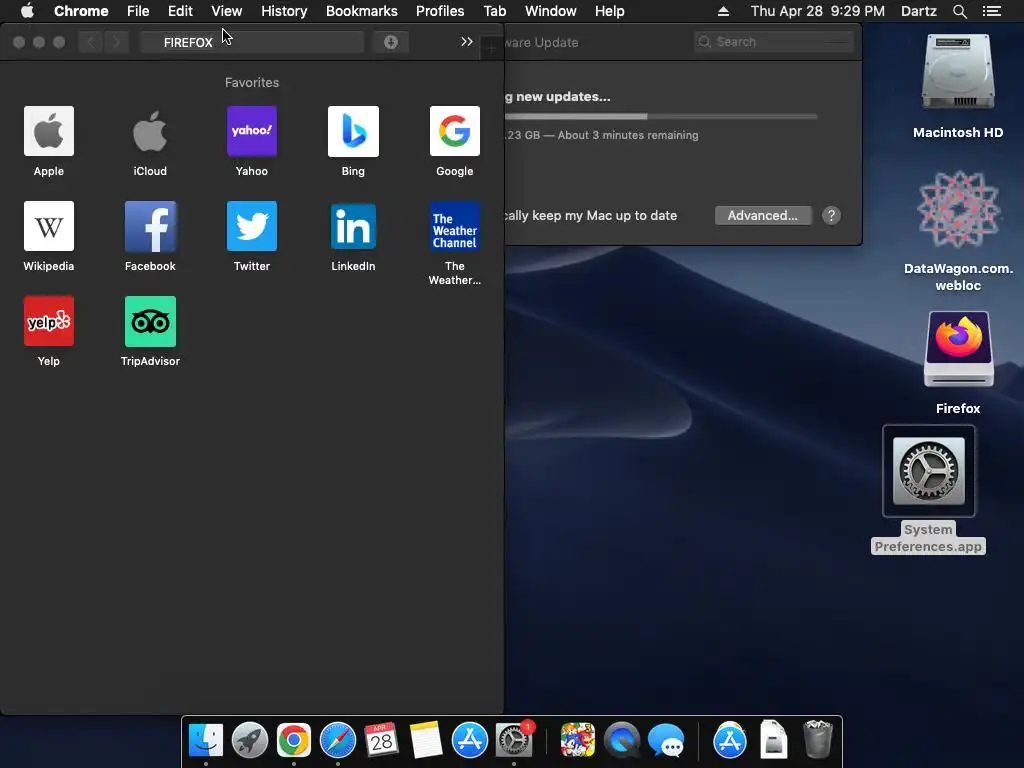Click the Advanced... button in Software Update
The height and width of the screenshot is (768, 1024).
[x=763, y=216]
